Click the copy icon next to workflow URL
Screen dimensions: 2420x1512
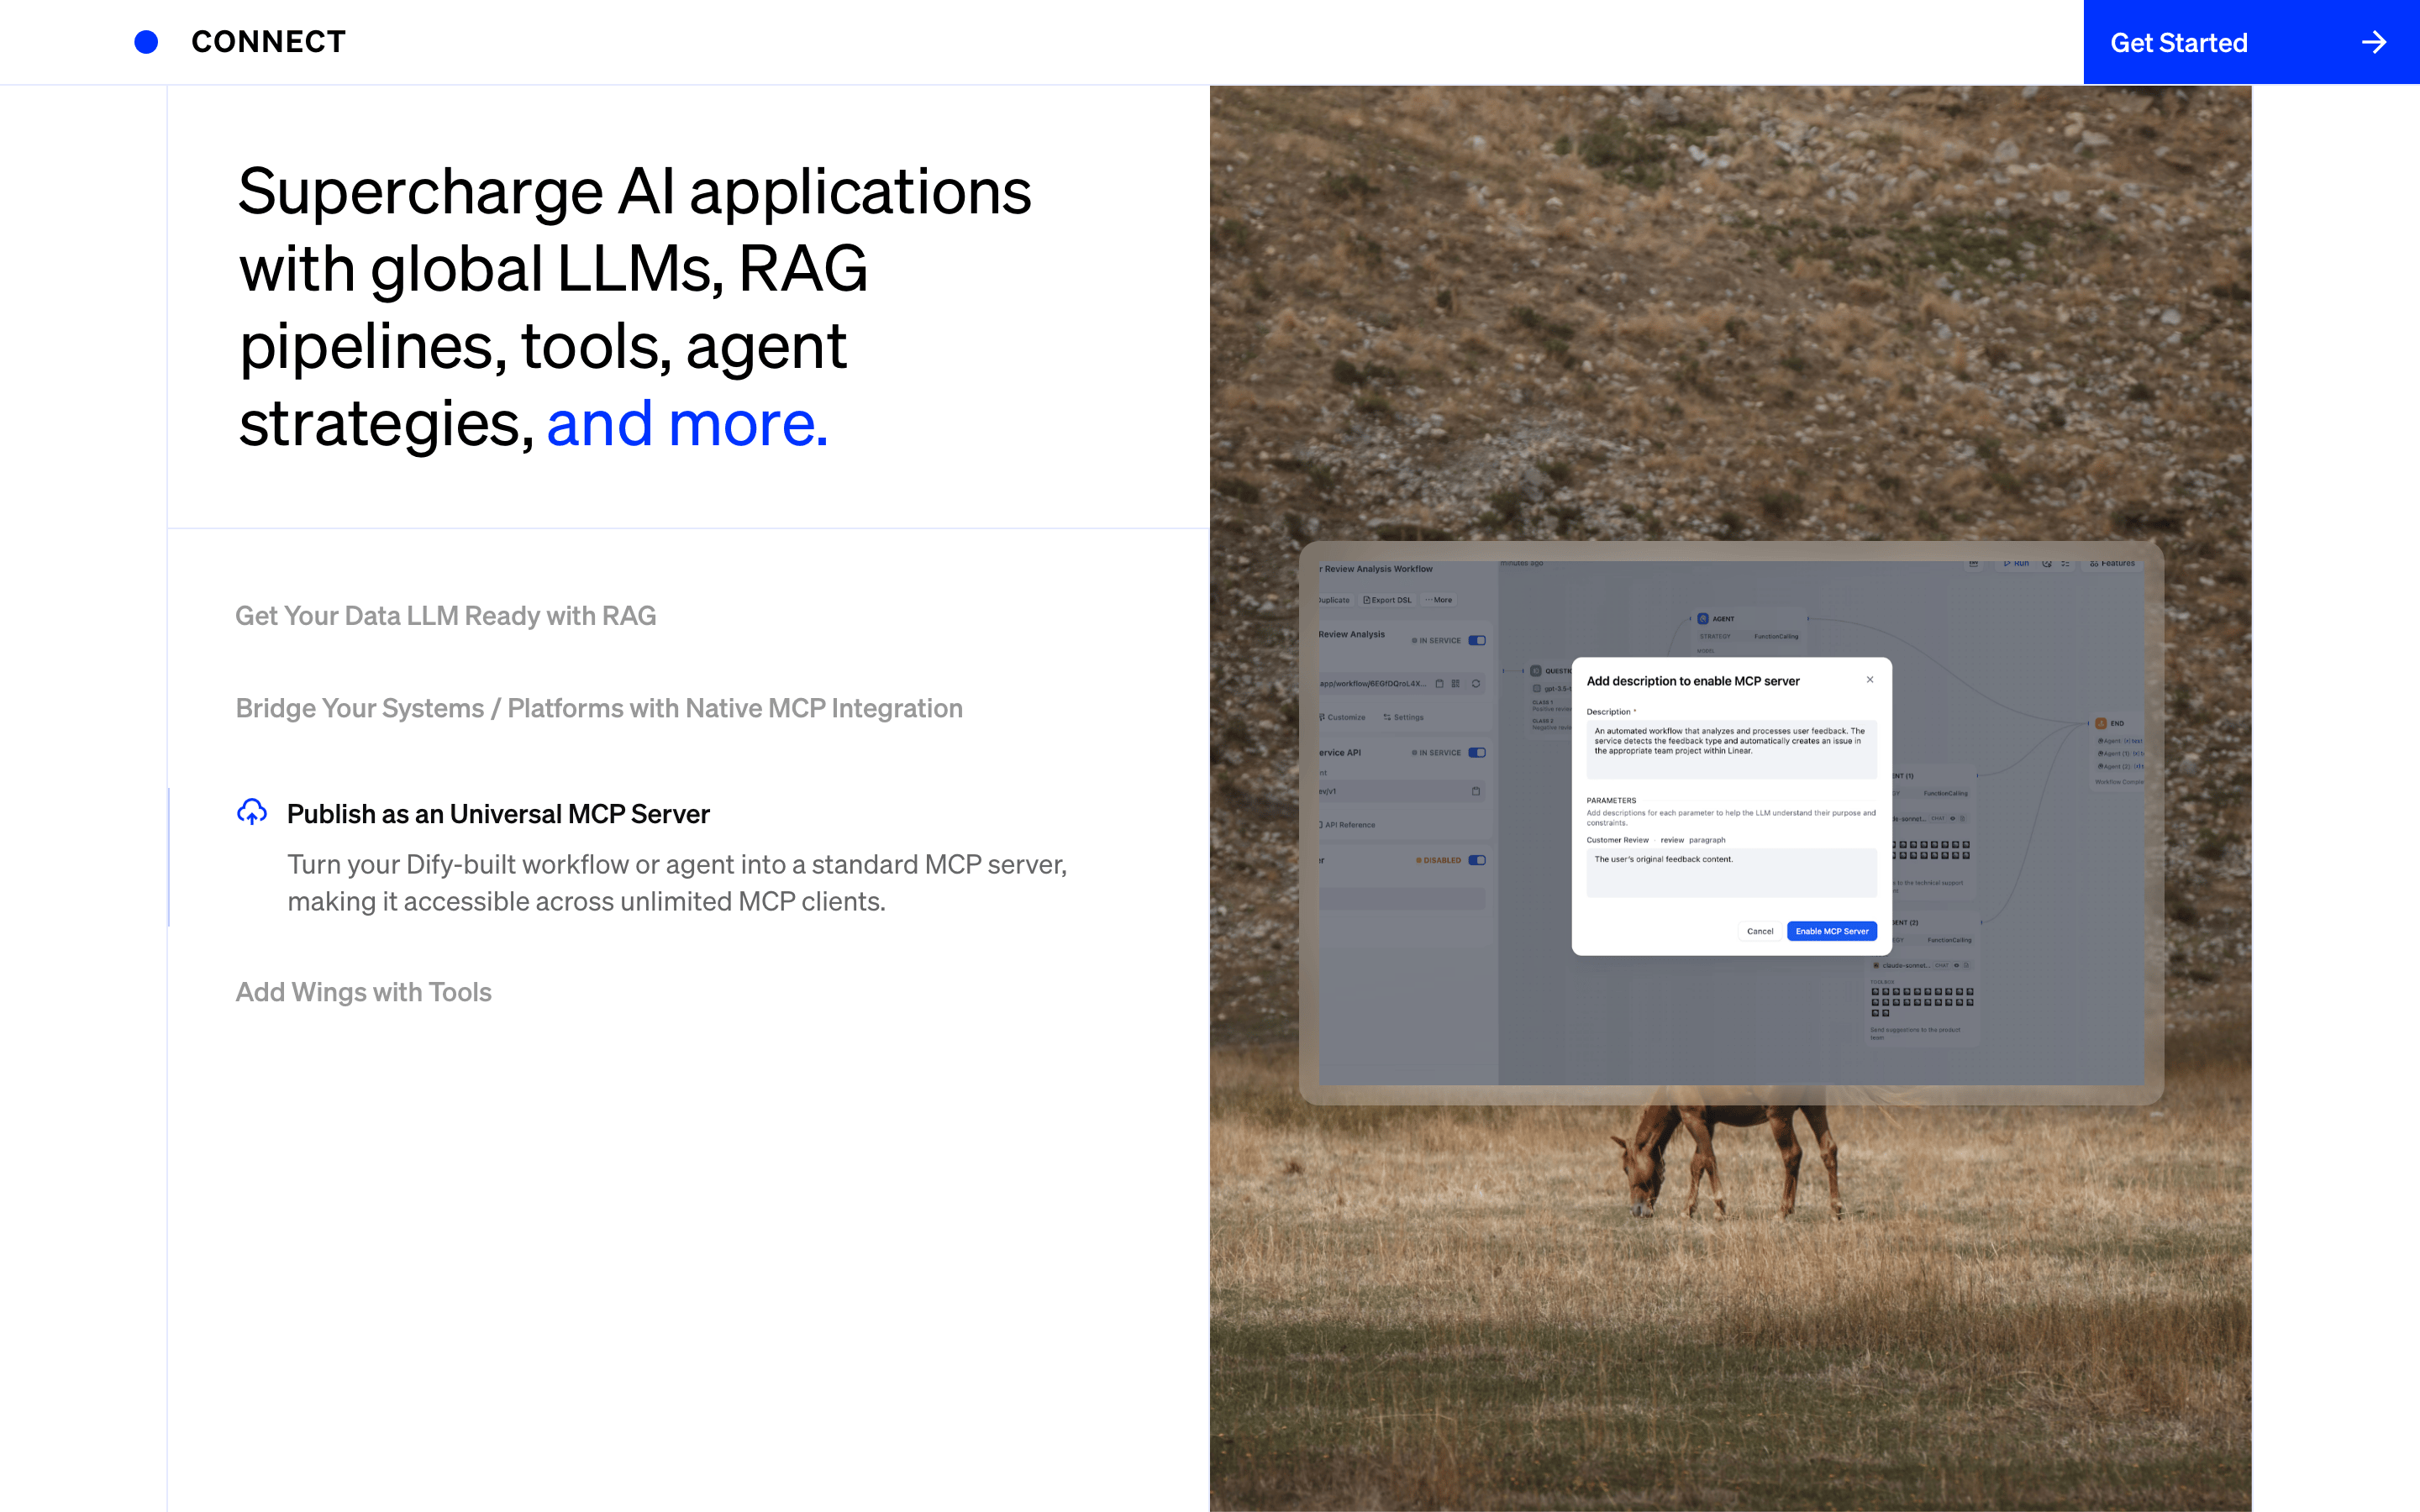(1440, 684)
